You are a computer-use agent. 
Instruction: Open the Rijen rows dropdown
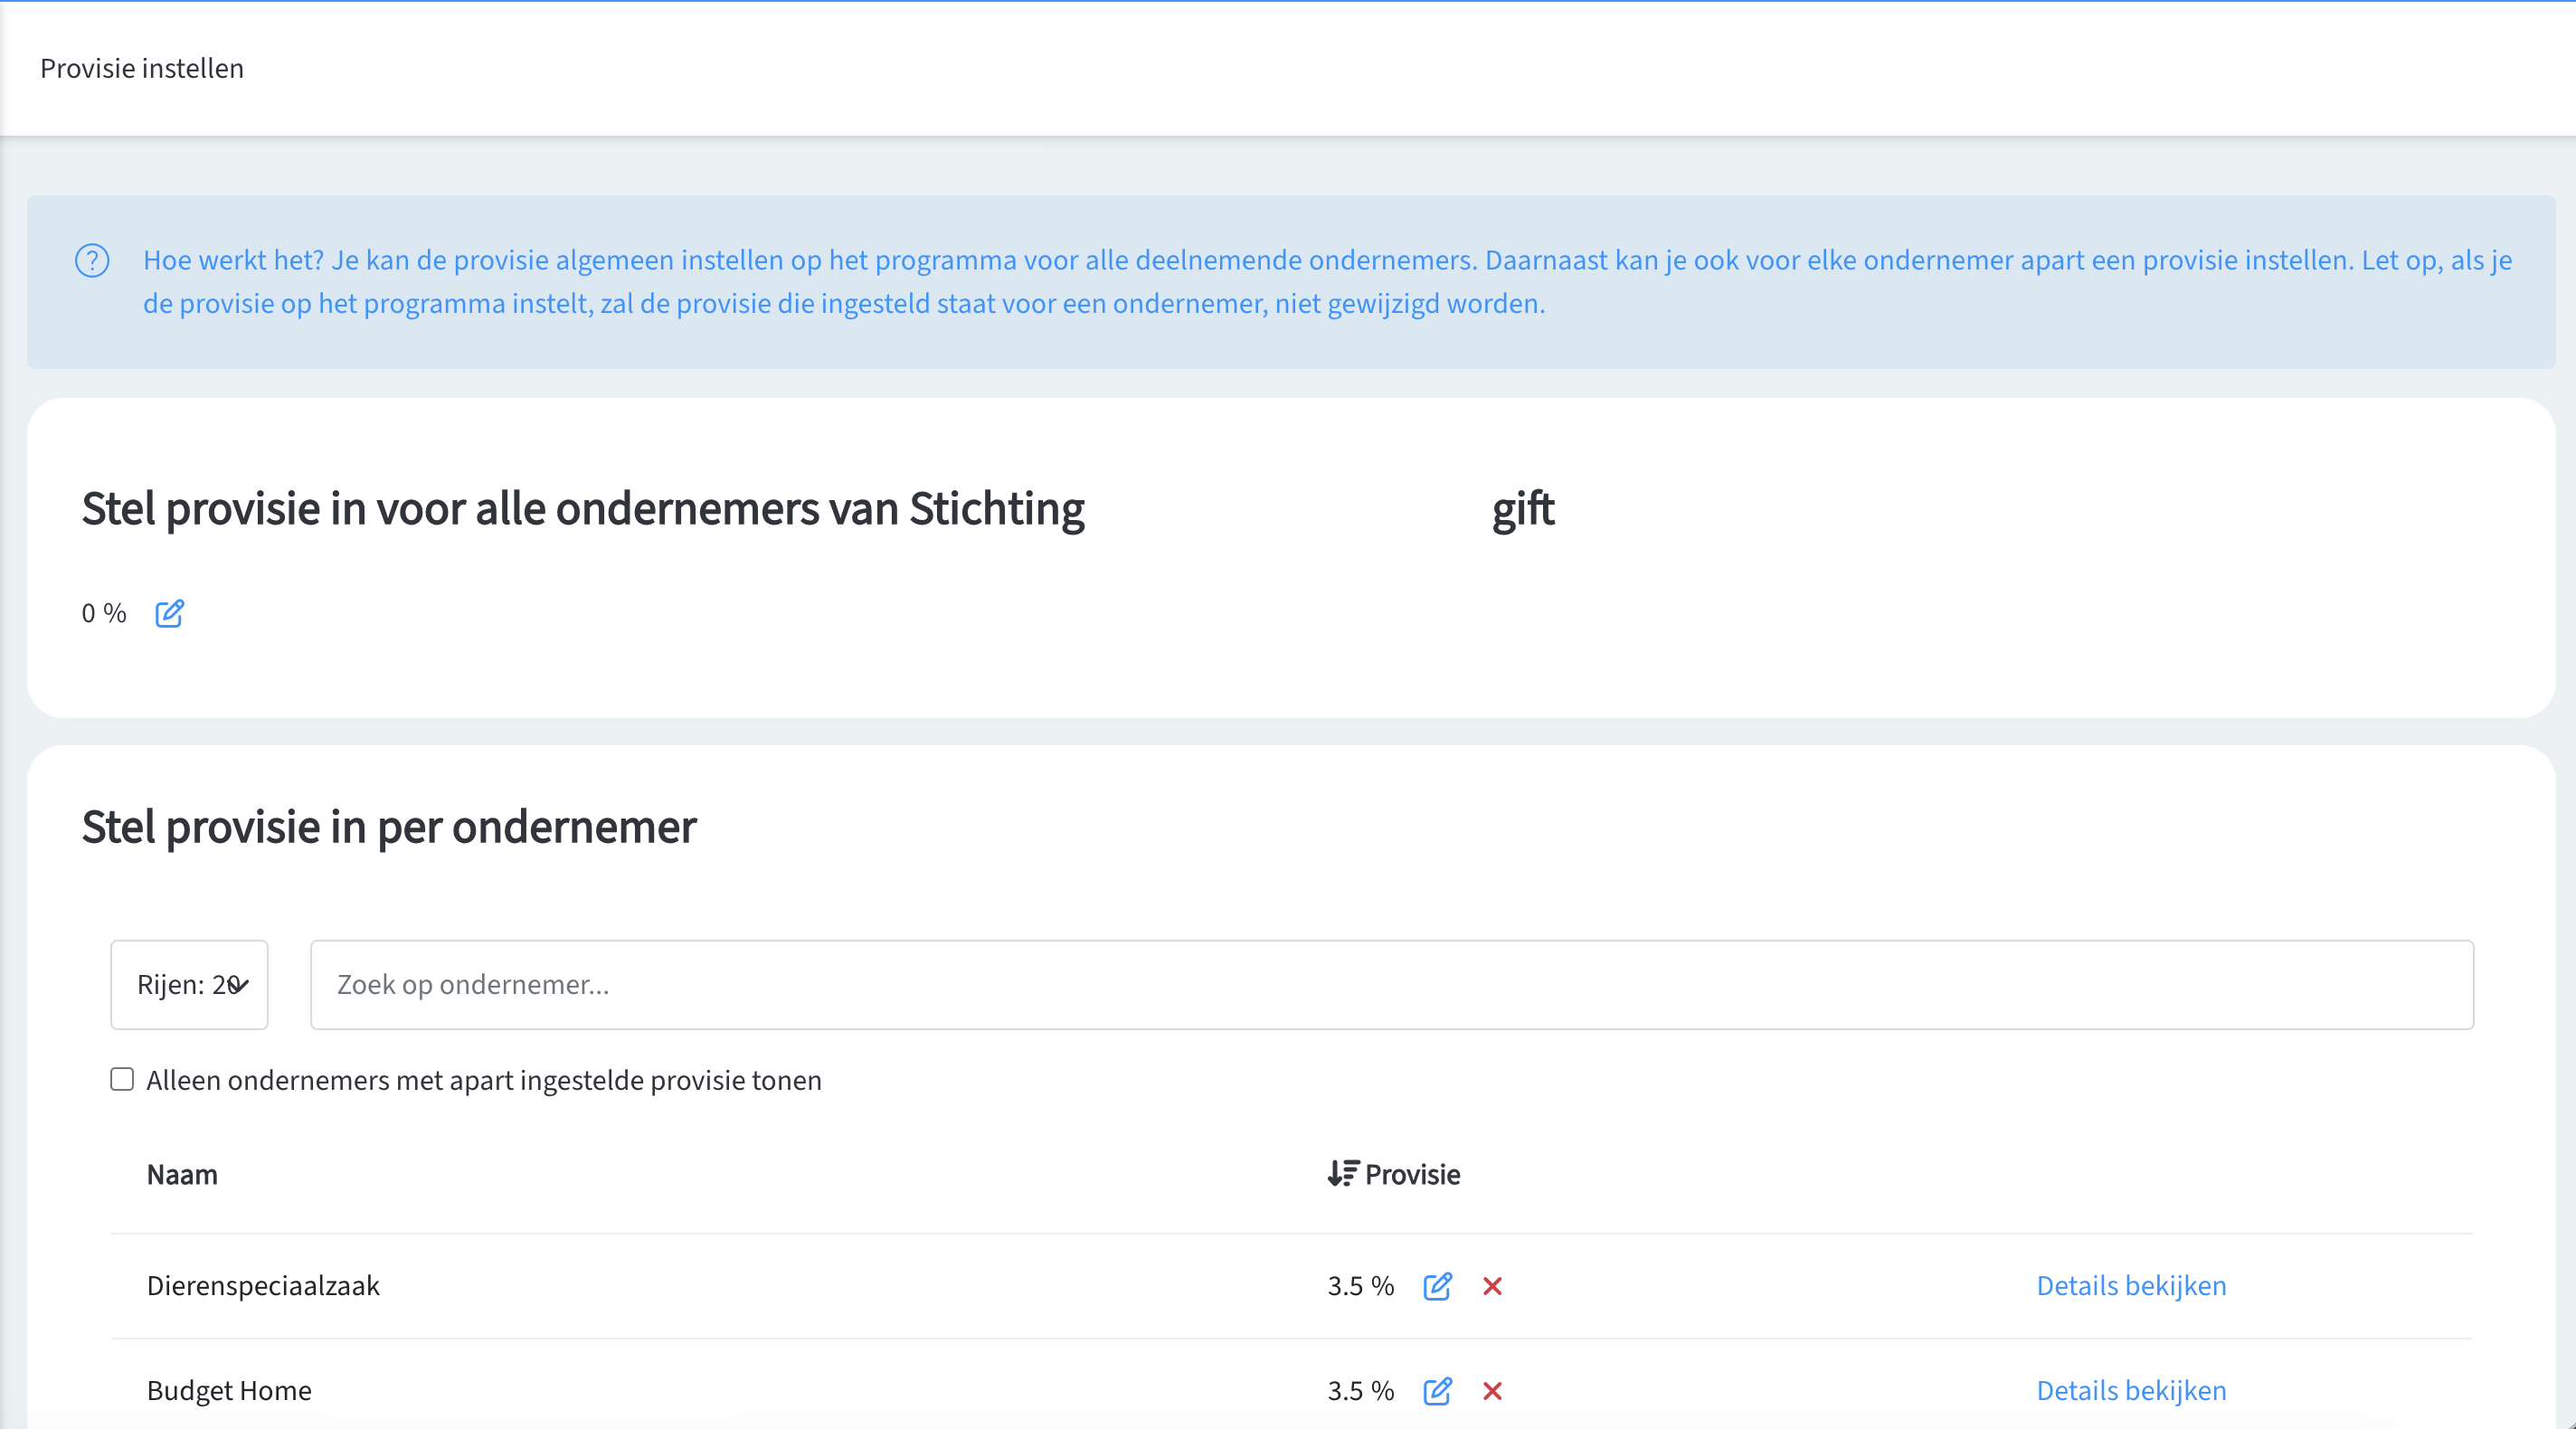point(189,984)
